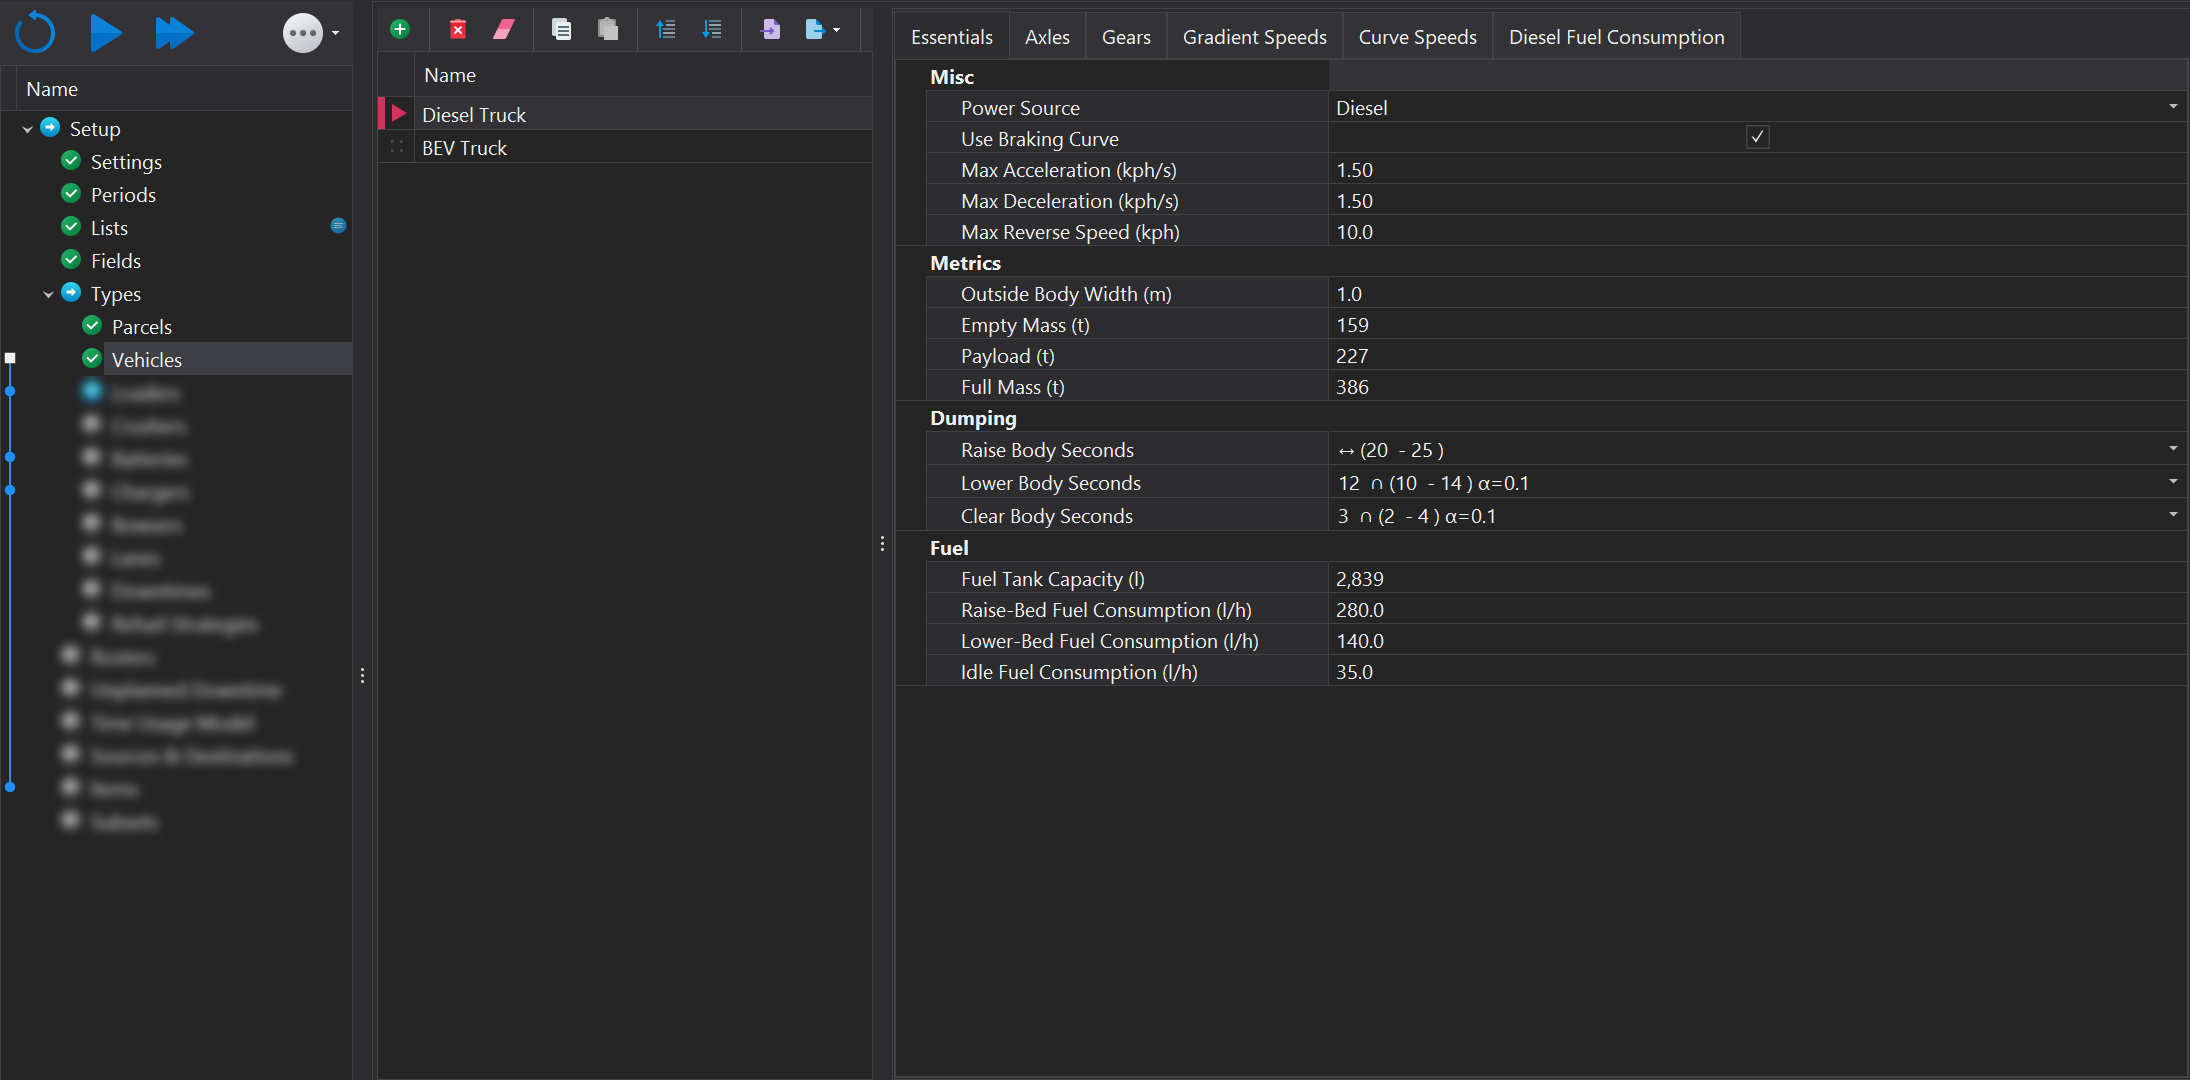Open Raise Body Seconds distribution dropdown
Image resolution: width=2190 pixels, height=1080 pixels.
[2172, 449]
